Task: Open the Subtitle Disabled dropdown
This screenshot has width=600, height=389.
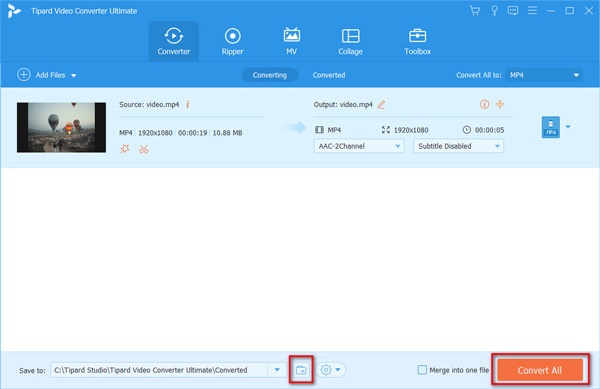Action: point(458,146)
